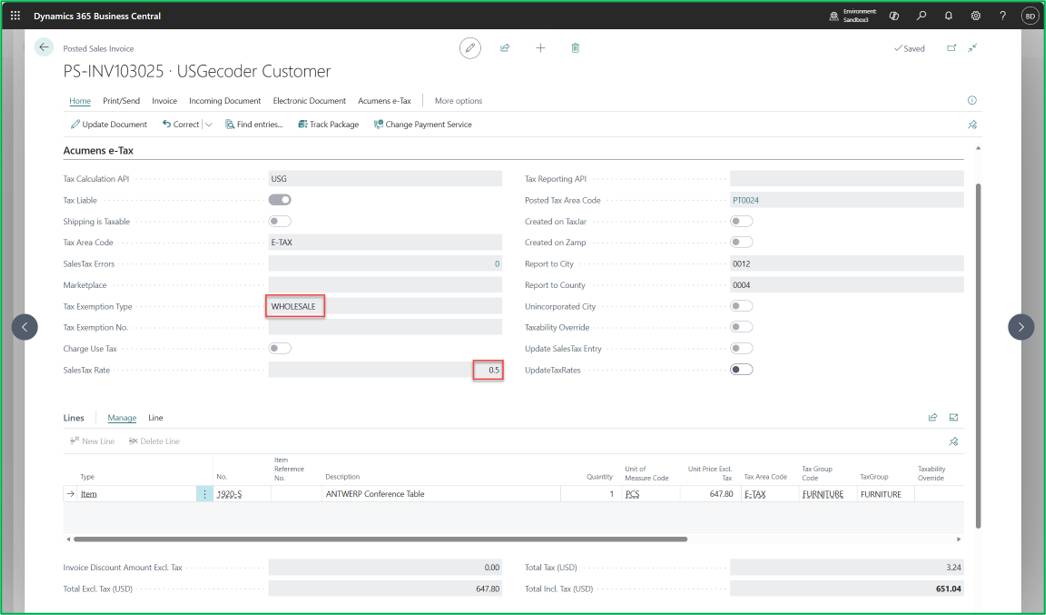The image size is (1046, 615).
Task: Click Track Package
Action: tap(328, 125)
